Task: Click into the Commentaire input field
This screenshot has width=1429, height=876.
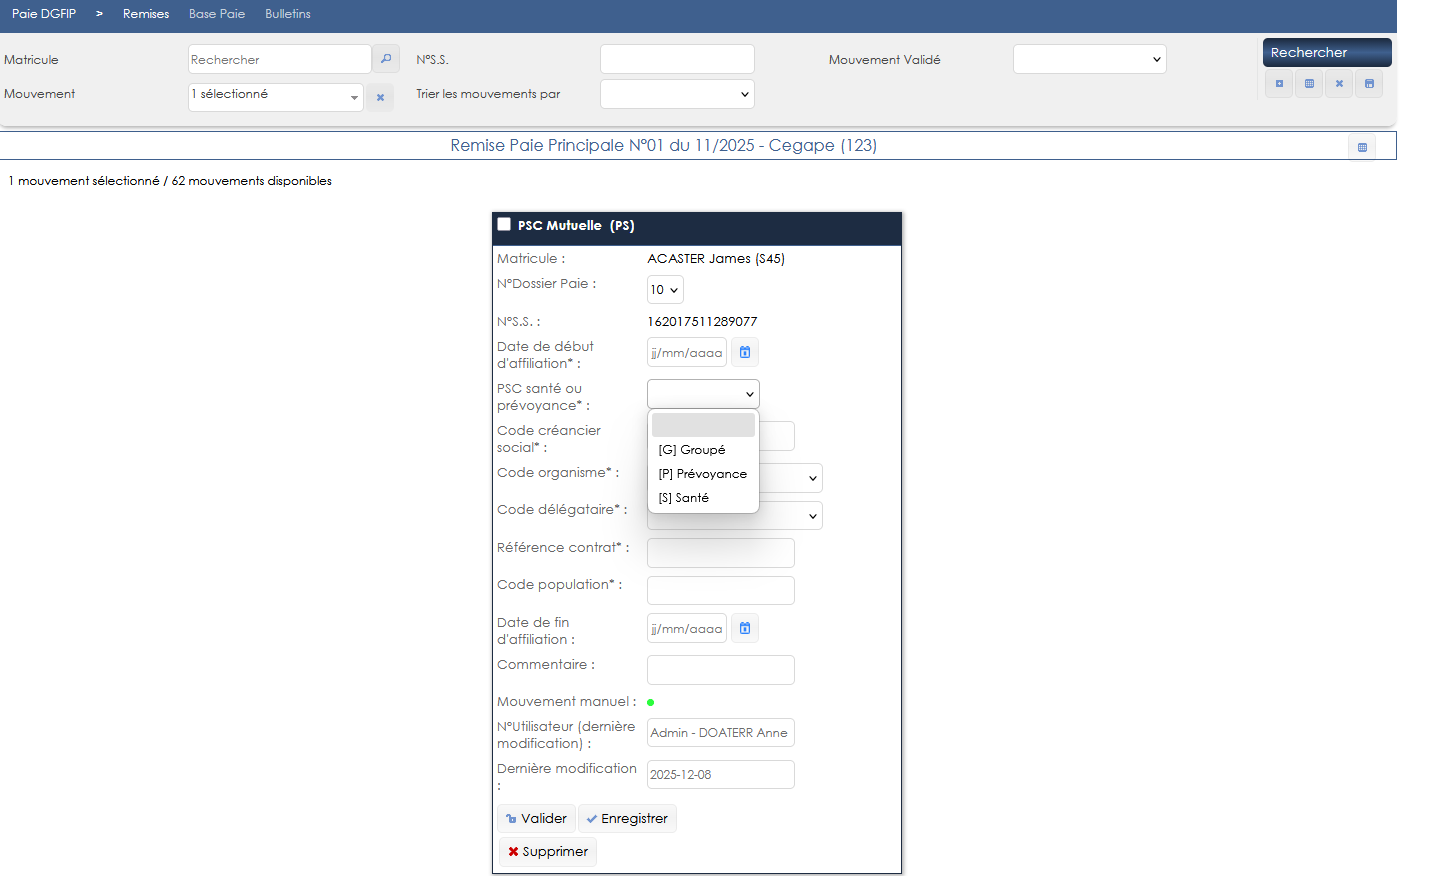Action: [x=720, y=670]
